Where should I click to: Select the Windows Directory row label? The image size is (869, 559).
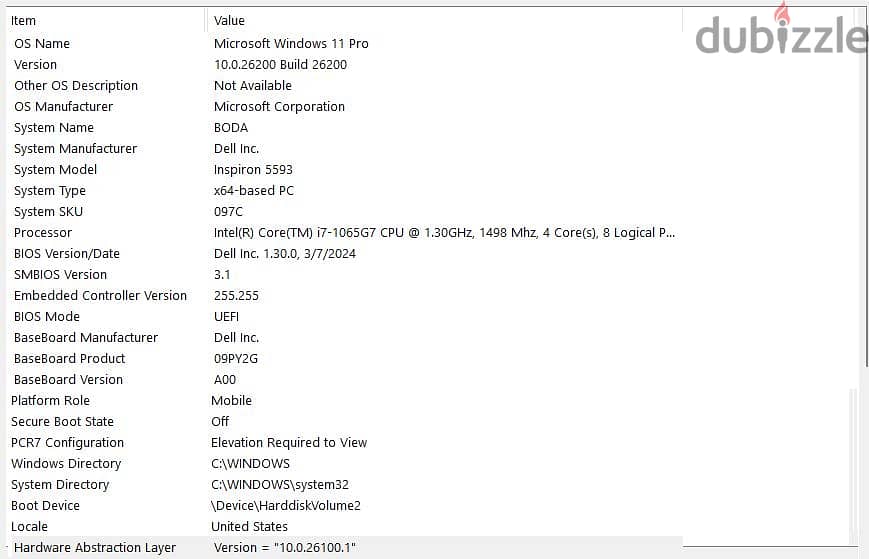pos(66,464)
